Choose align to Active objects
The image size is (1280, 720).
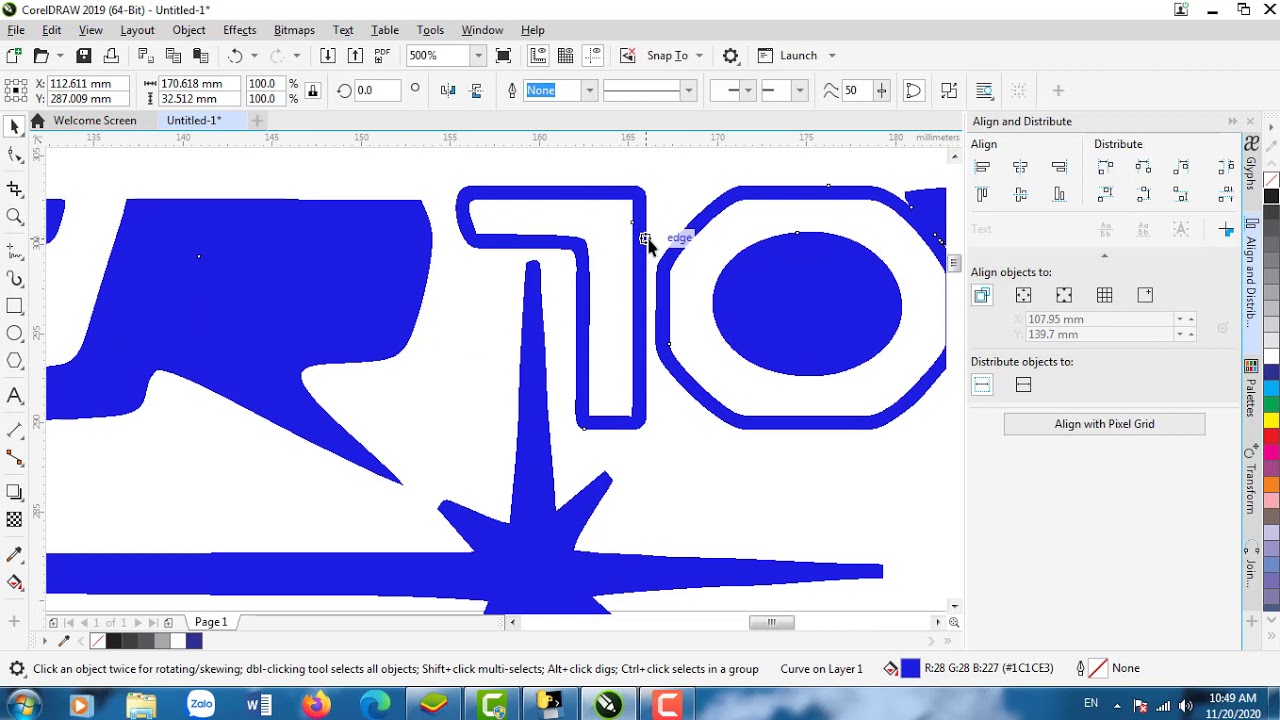tap(982, 295)
